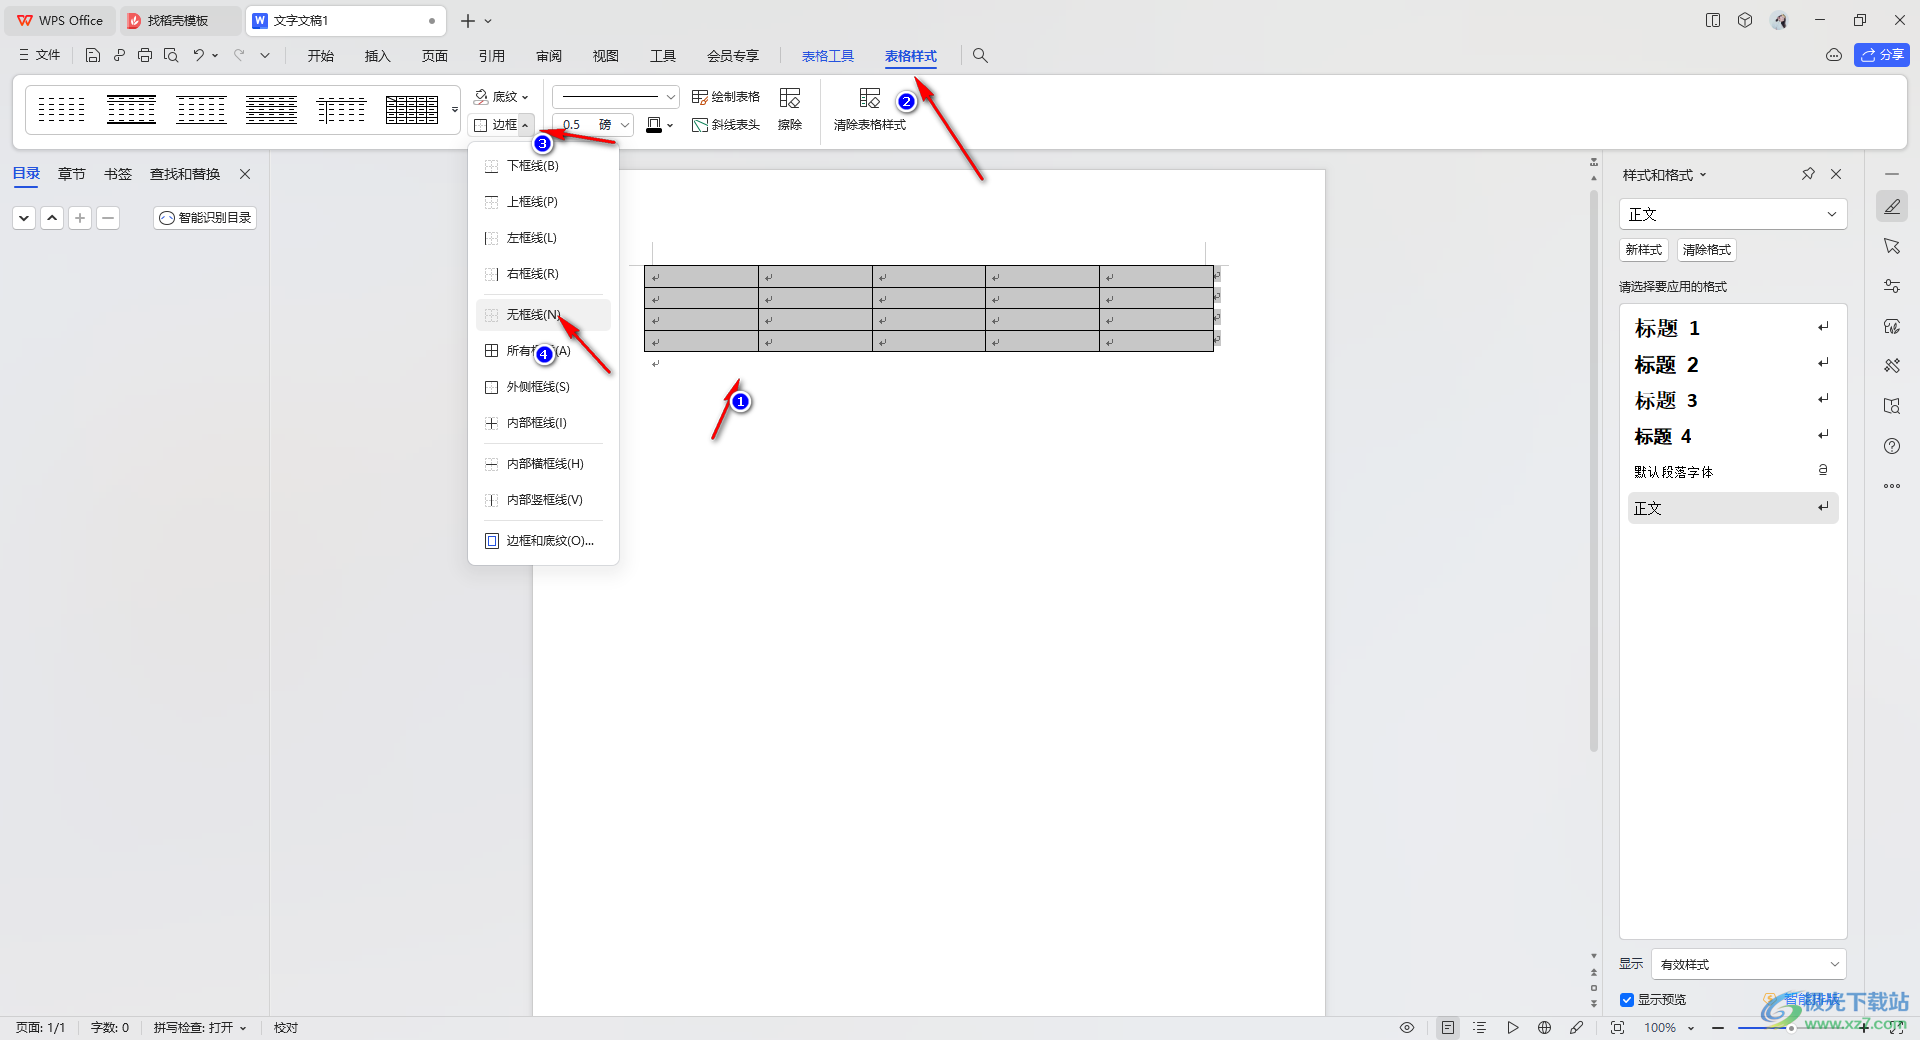Switch to outline view icon in status bar
Viewport: 1920px width, 1040px height.
coord(1480,1027)
